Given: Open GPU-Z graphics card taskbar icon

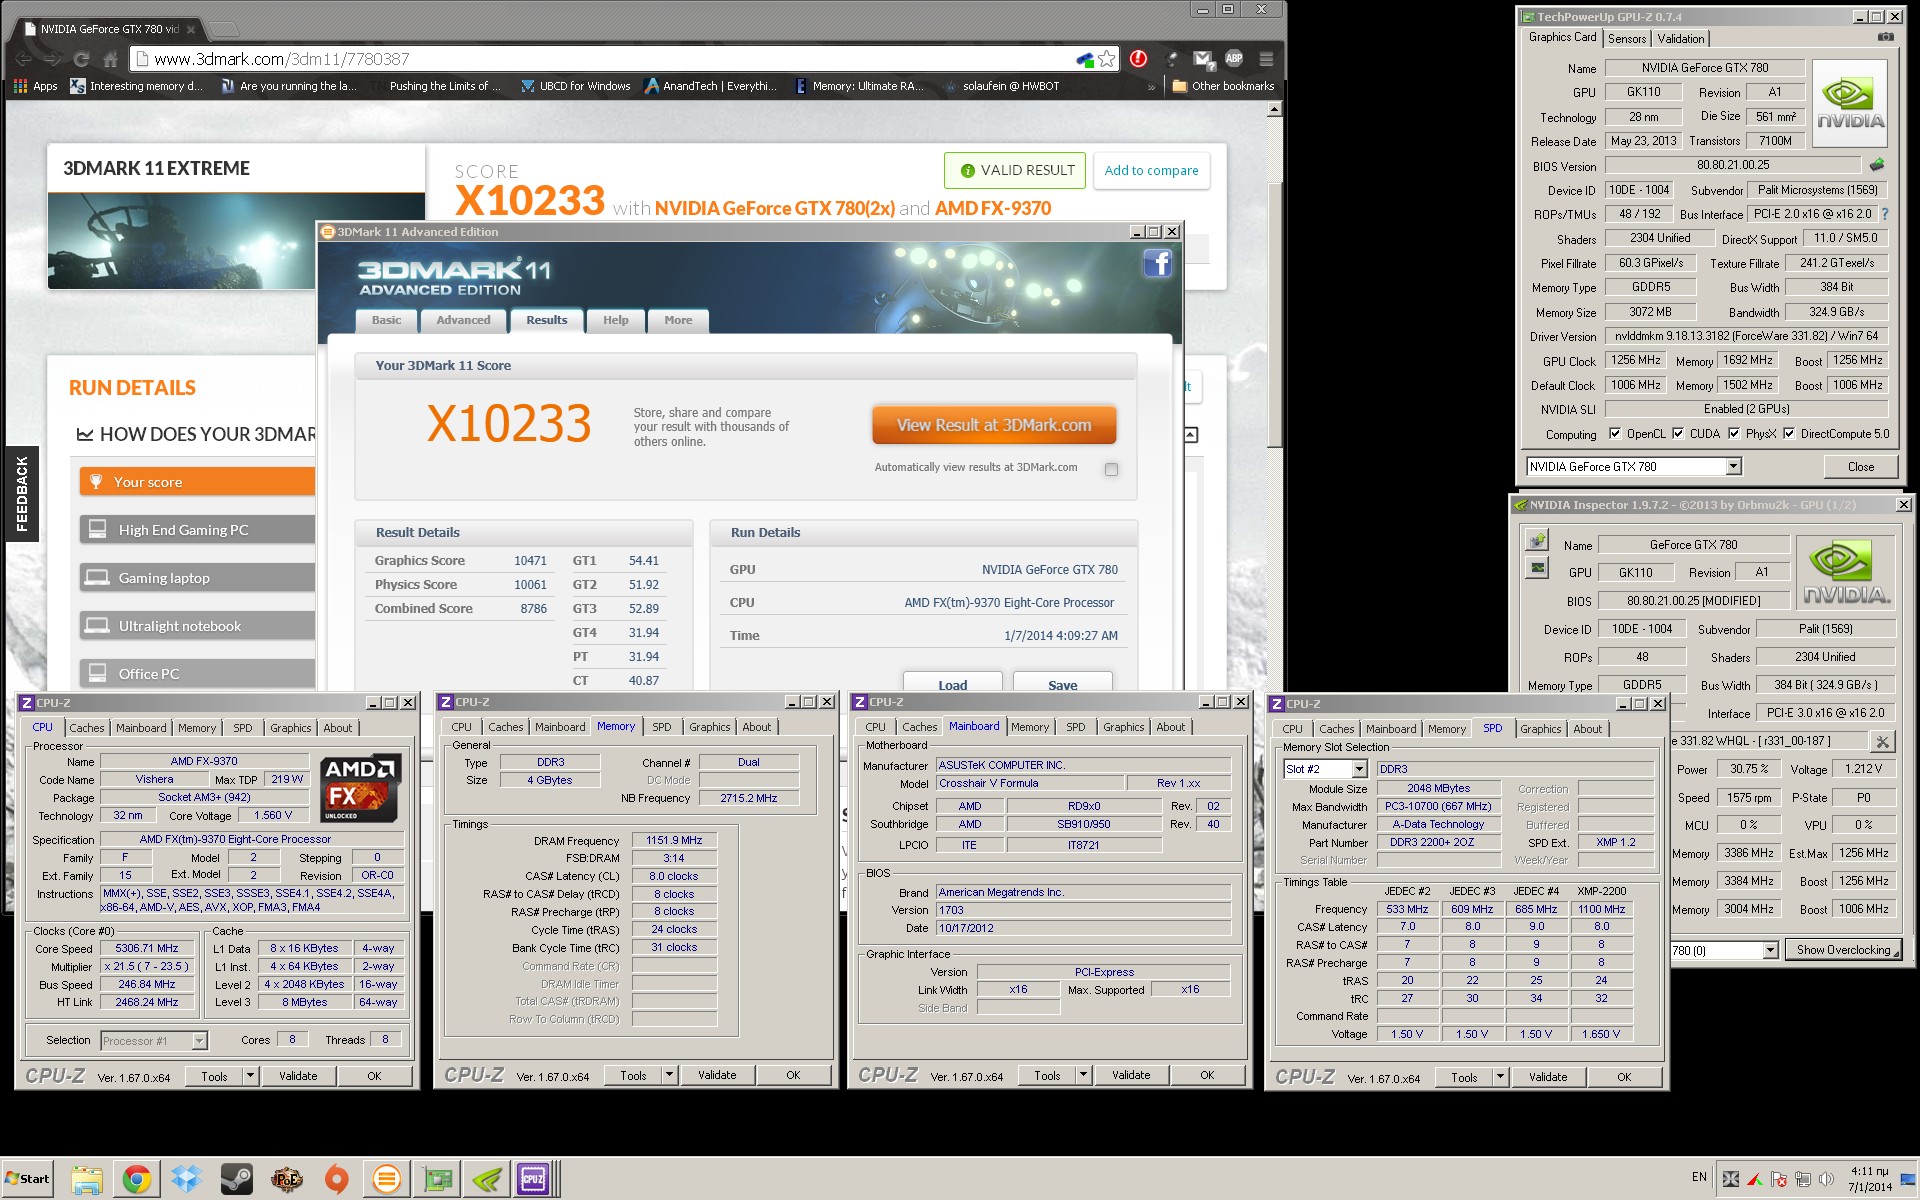Looking at the screenshot, I should [x=437, y=1180].
